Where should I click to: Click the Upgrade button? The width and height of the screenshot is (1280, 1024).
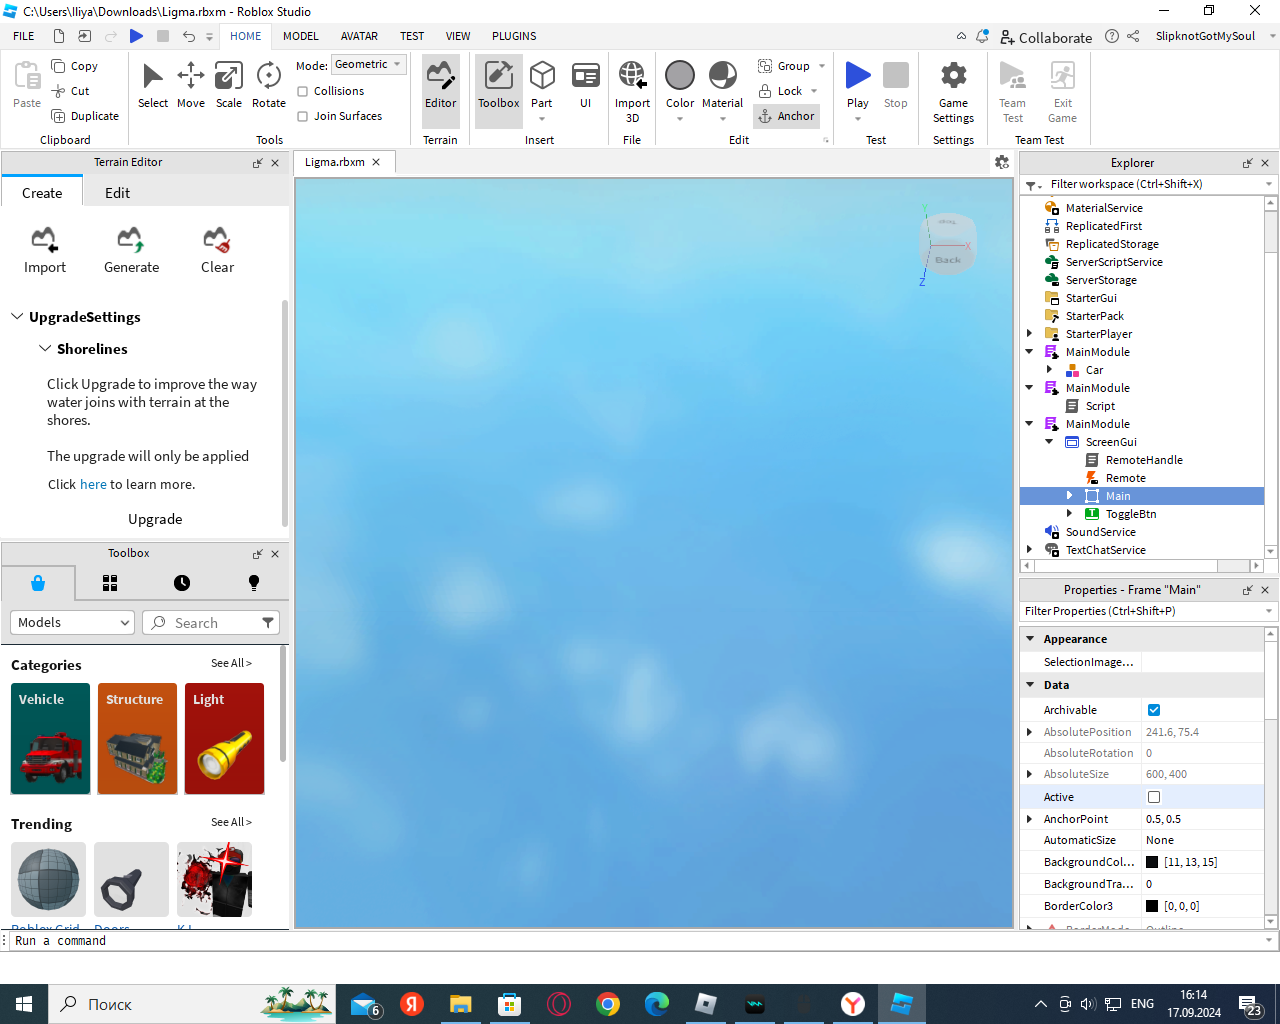point(155,519)
